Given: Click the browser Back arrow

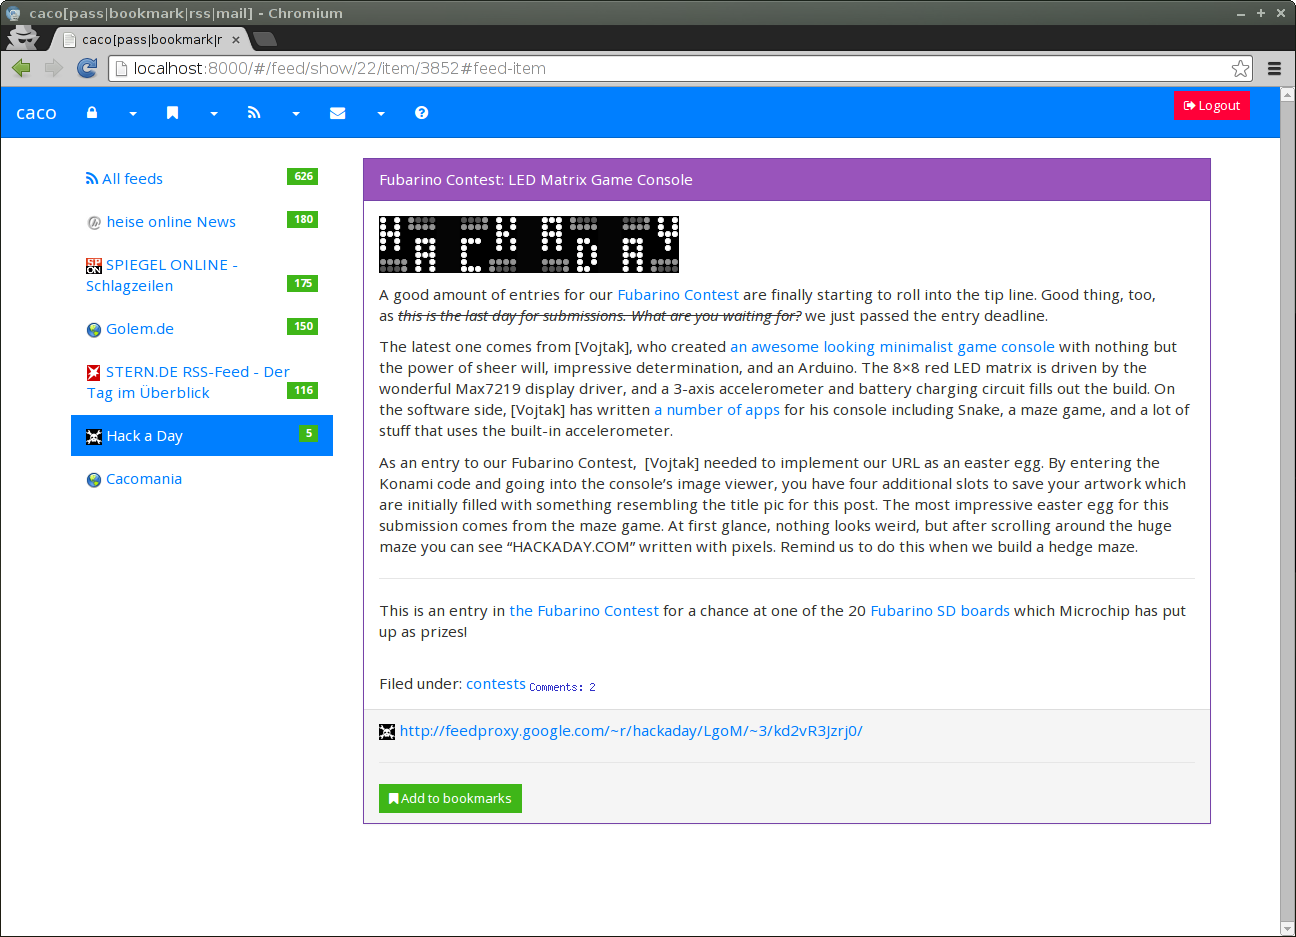Looking at the screenshot, I should coord(21,68).
